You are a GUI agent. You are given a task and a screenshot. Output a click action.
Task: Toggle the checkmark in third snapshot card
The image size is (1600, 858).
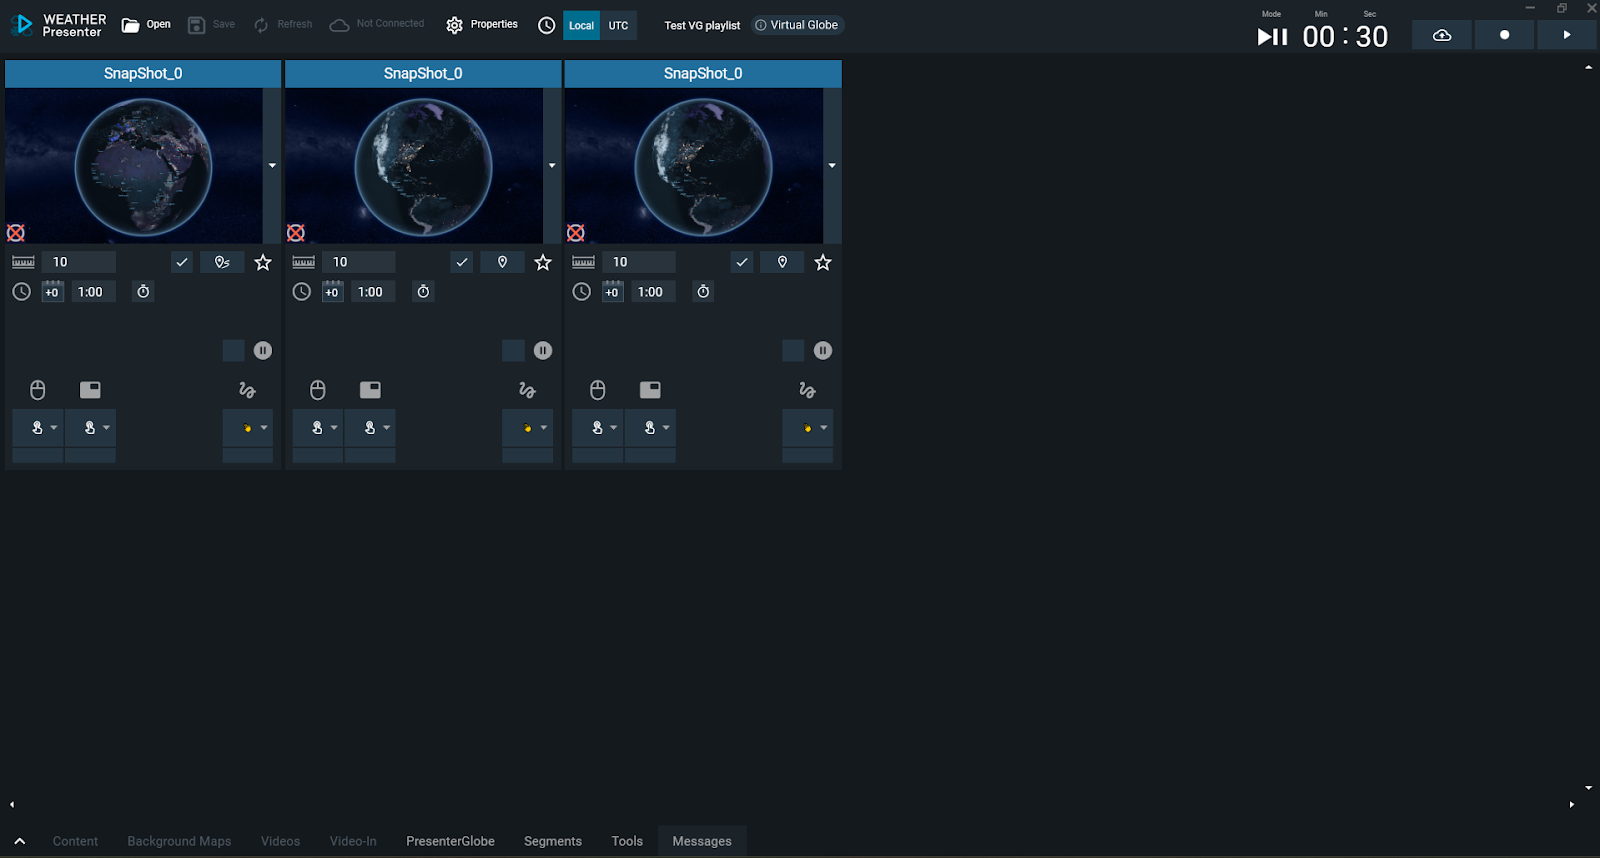click(741, 263)
